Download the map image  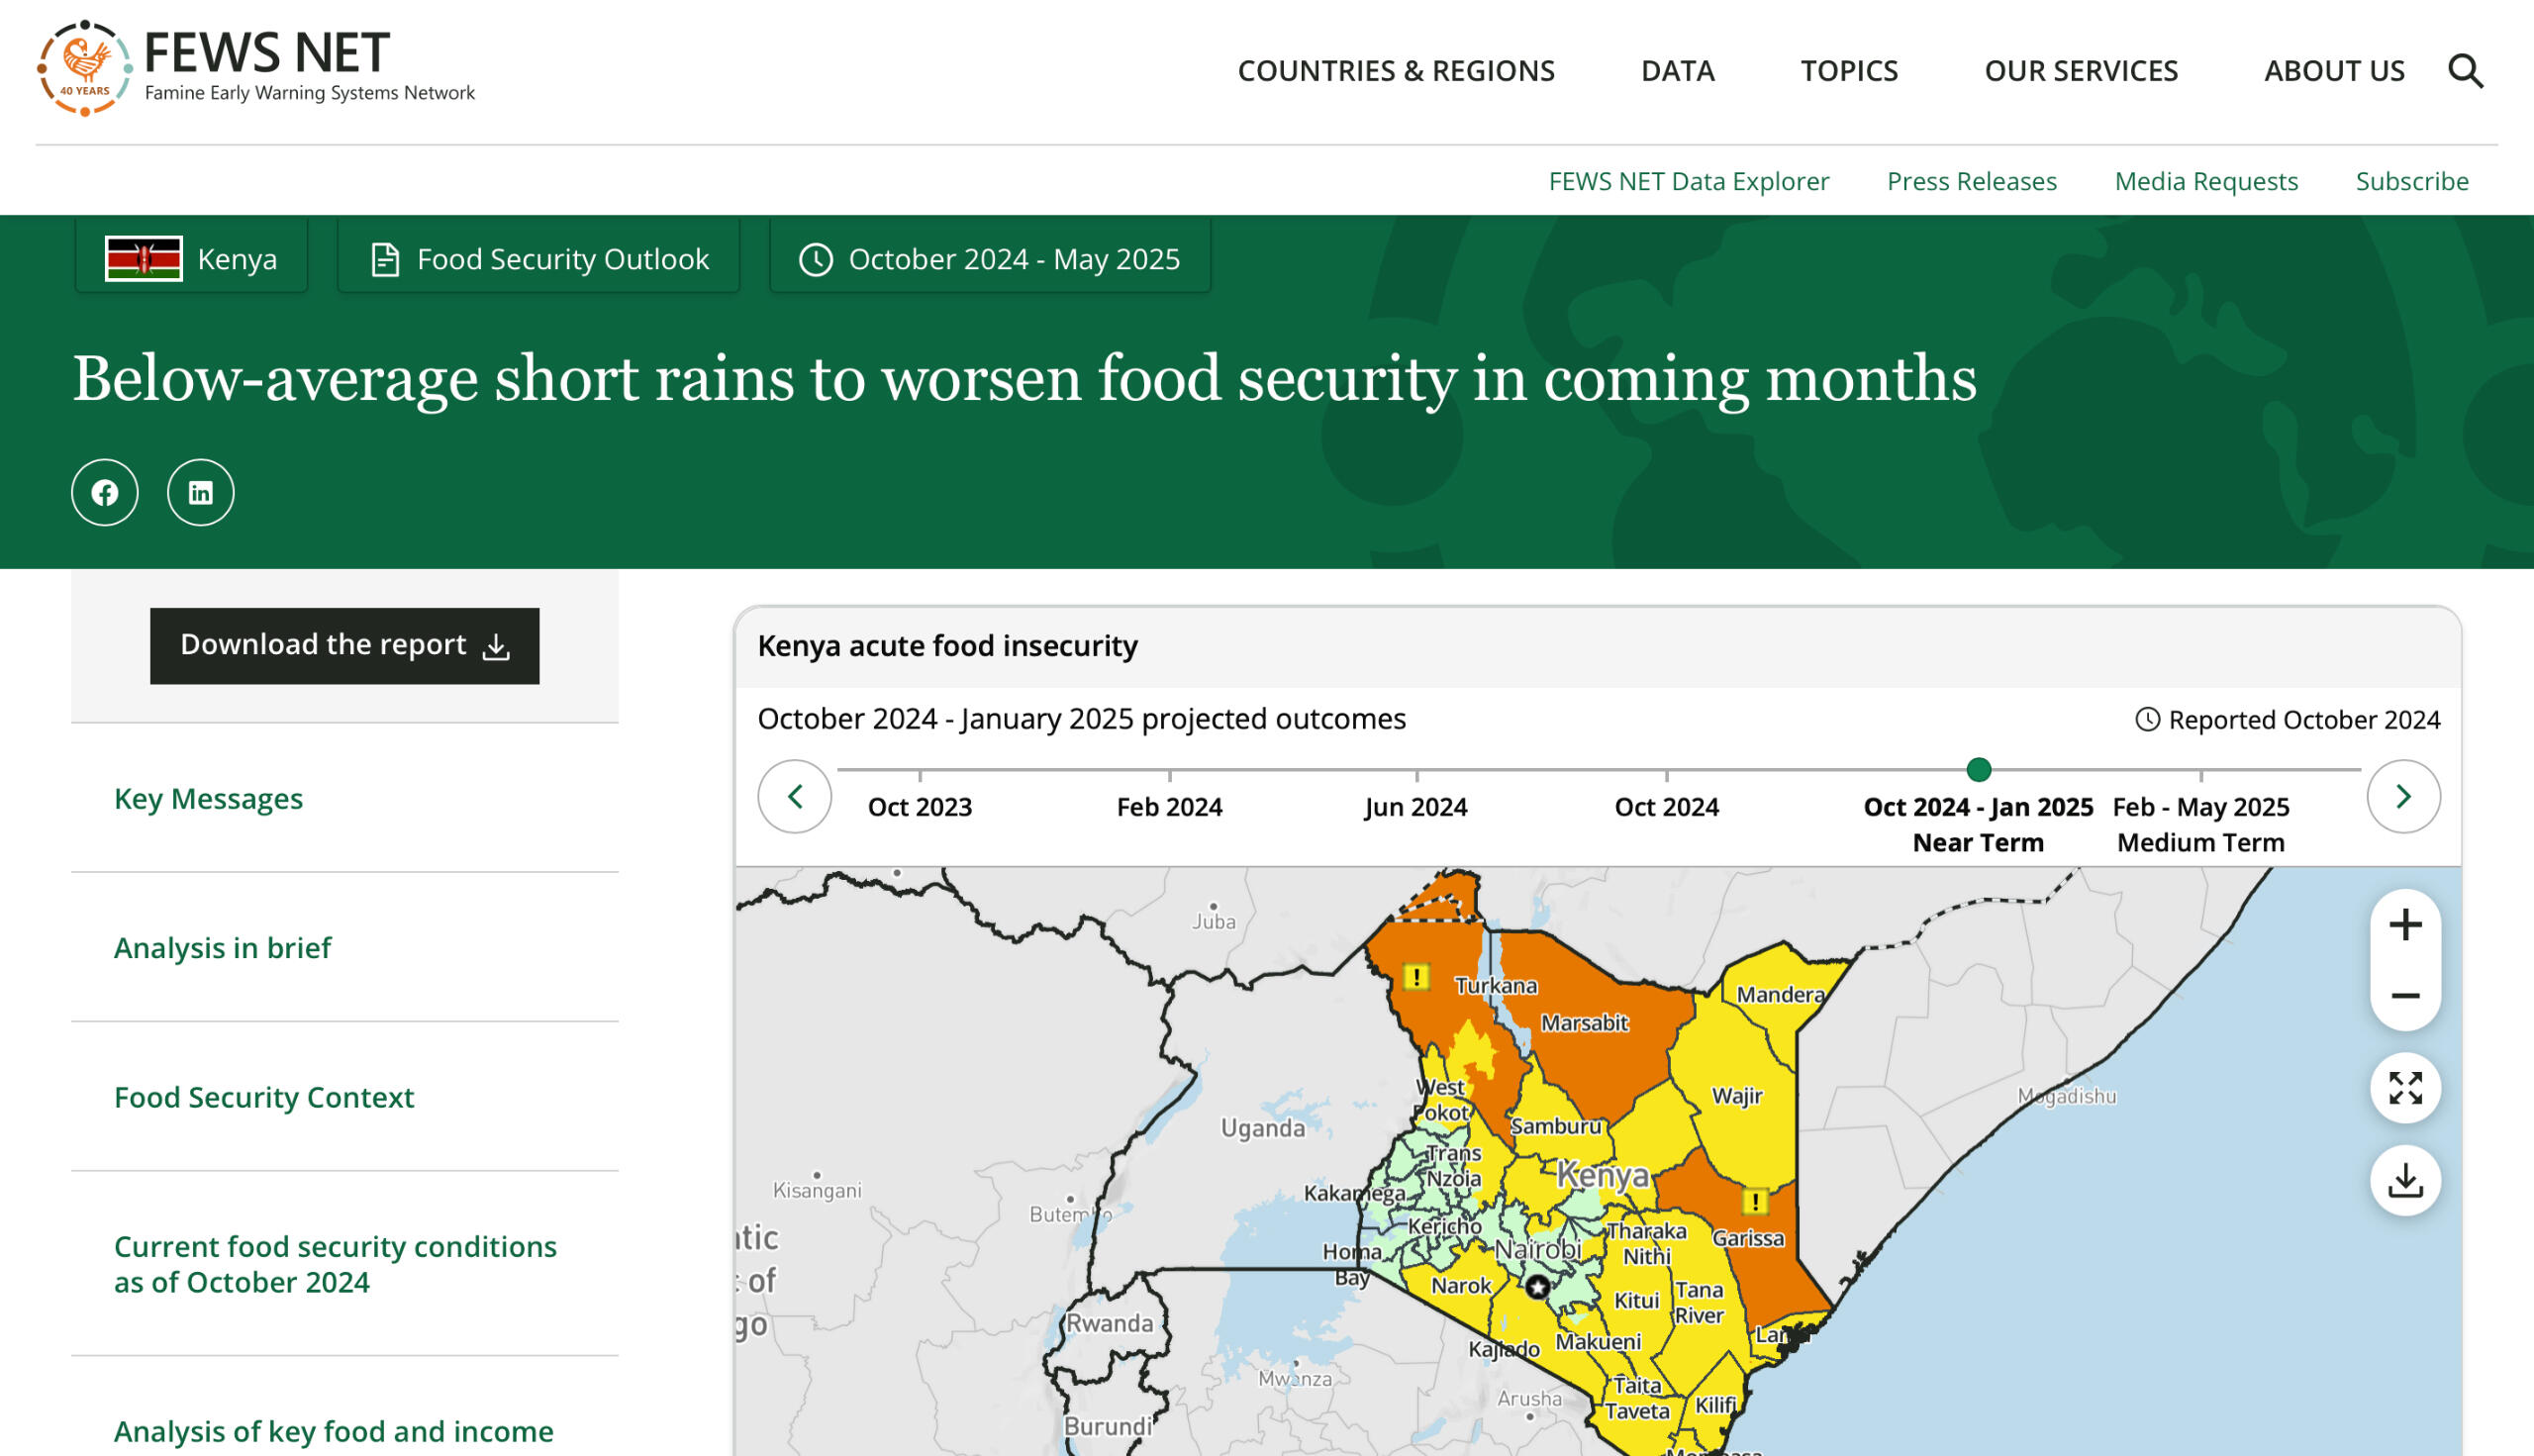(x=2404, y=1180)
